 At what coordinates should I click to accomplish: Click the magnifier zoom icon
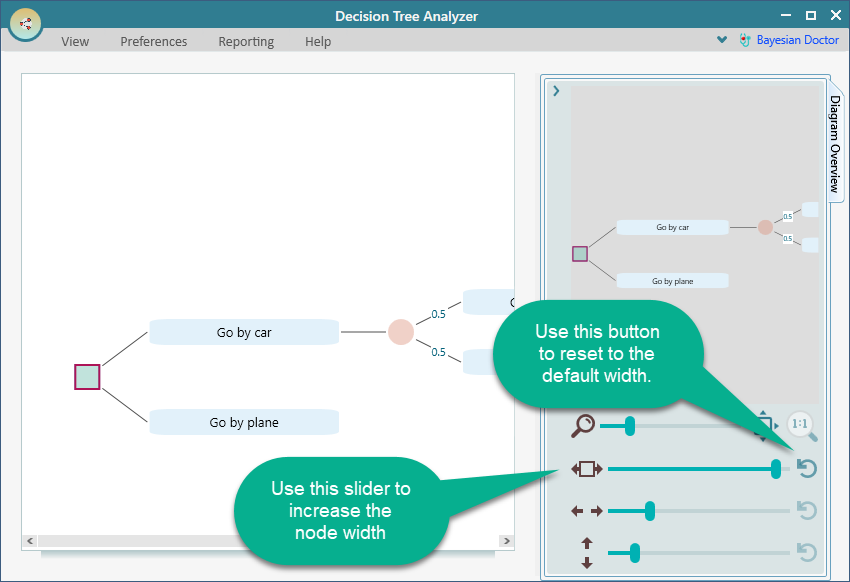(583, 426)
